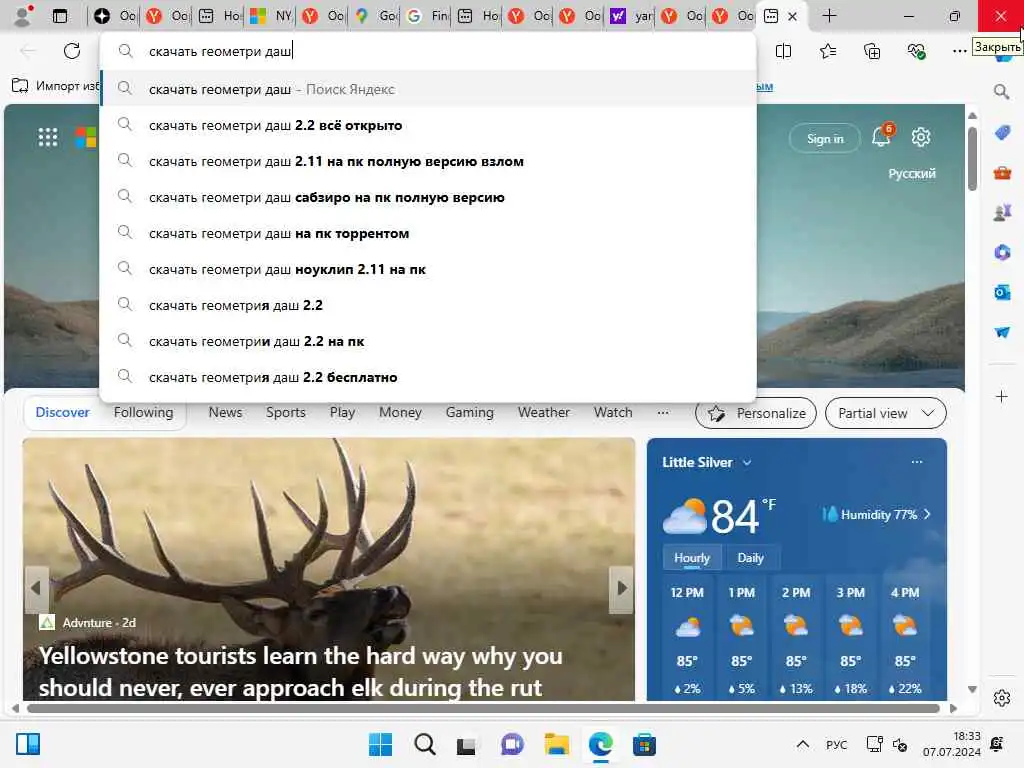Open the tab actions menu icon
The height and width of the screenshot is (768, 1024).
pos(59,16)
